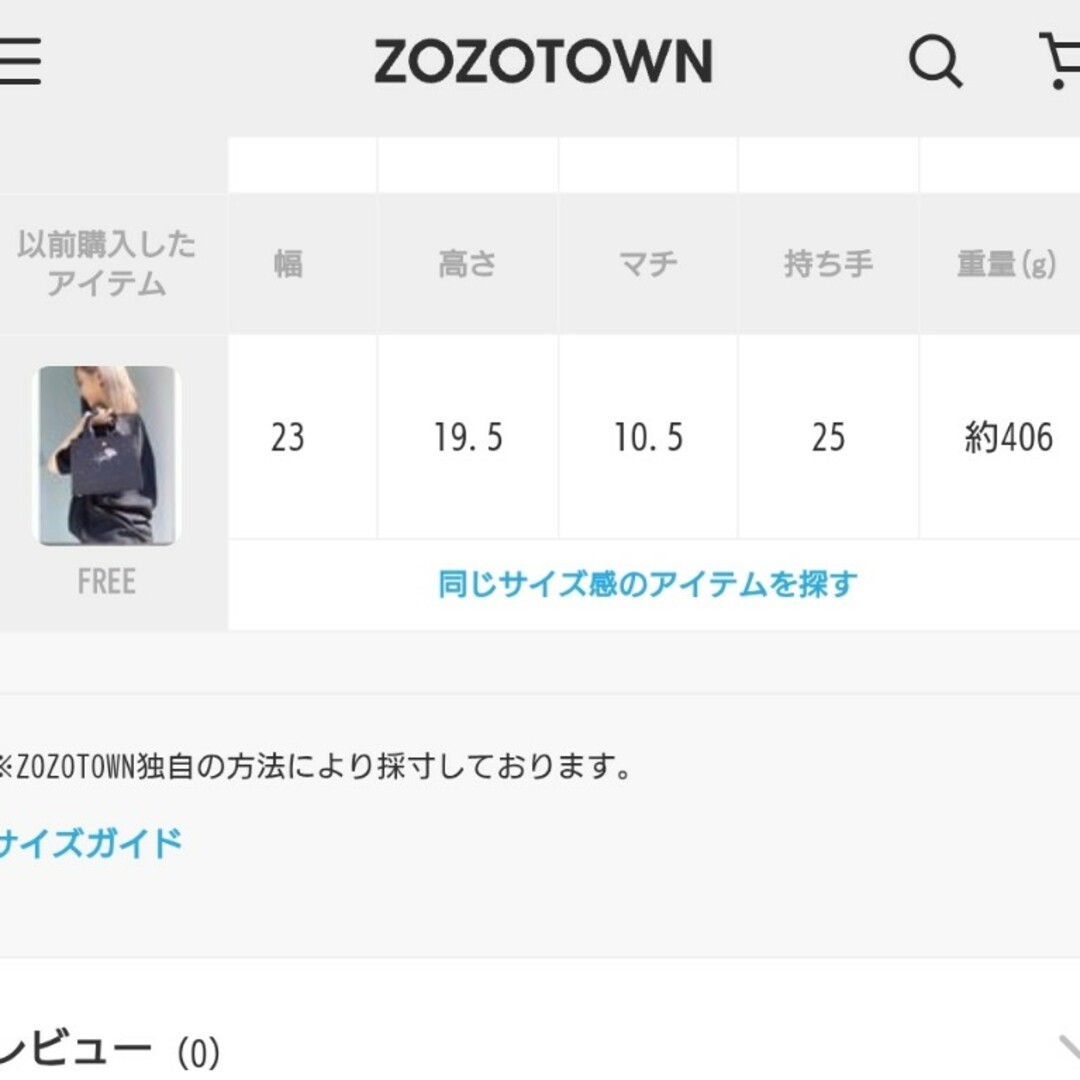The height and width of the screenshot is (1080, 1080).
Task: Open the shopping cart icon
Action: [1061, 61]
